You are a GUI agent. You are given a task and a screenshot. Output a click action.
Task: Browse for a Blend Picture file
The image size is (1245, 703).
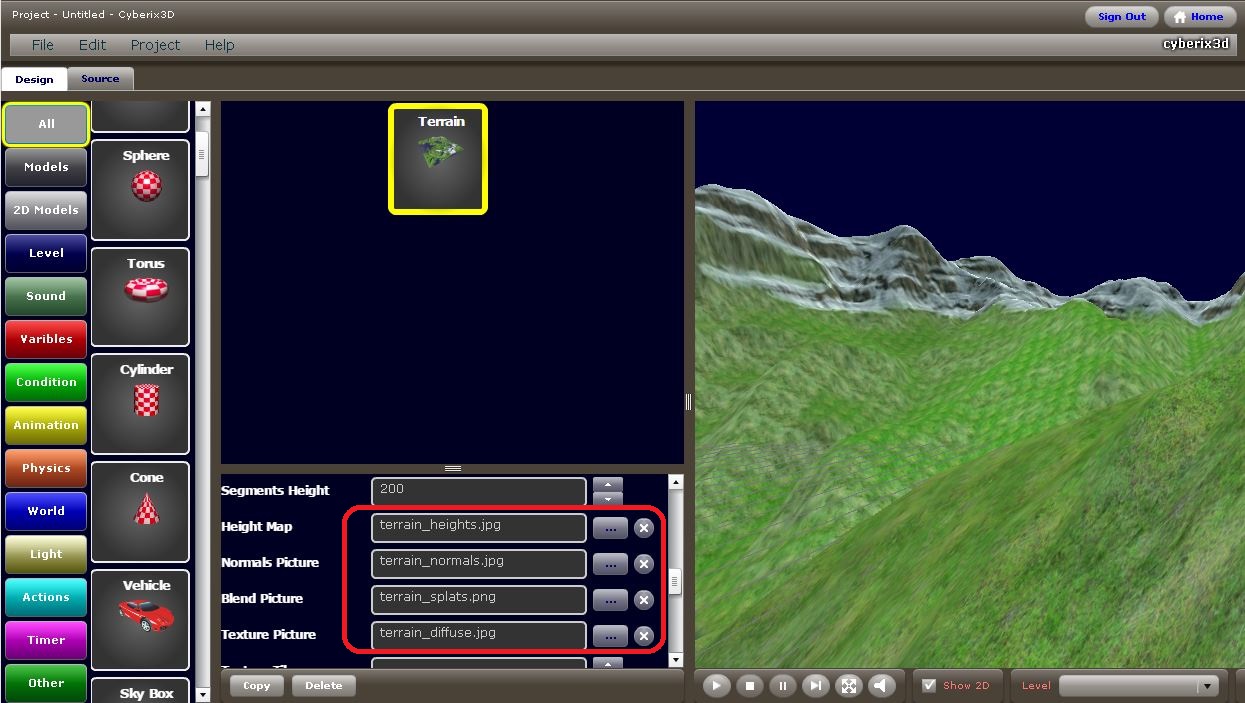pyautogui.click(x=610, y=599)
